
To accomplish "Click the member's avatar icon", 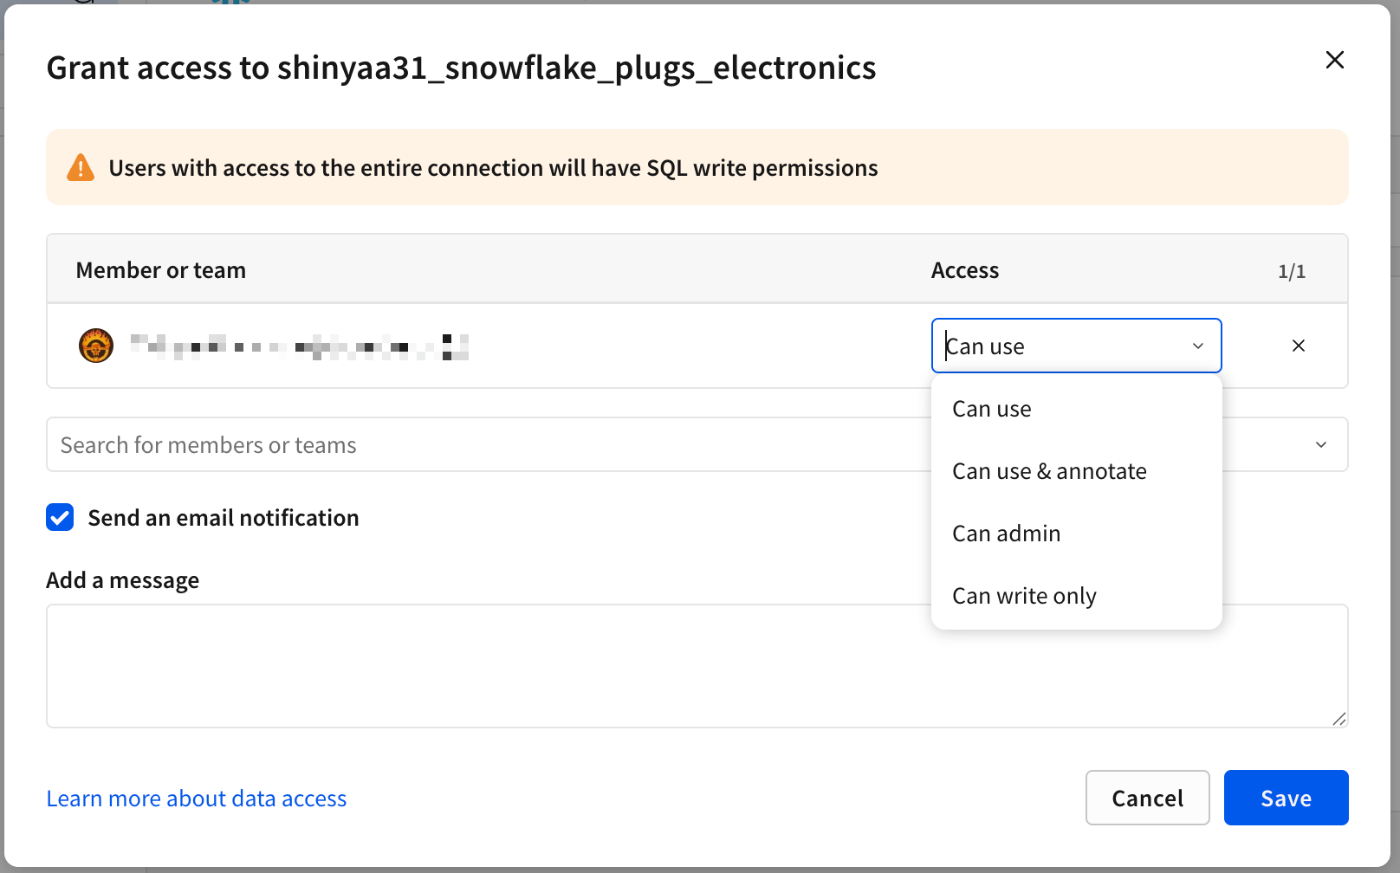I will point(96,346).
